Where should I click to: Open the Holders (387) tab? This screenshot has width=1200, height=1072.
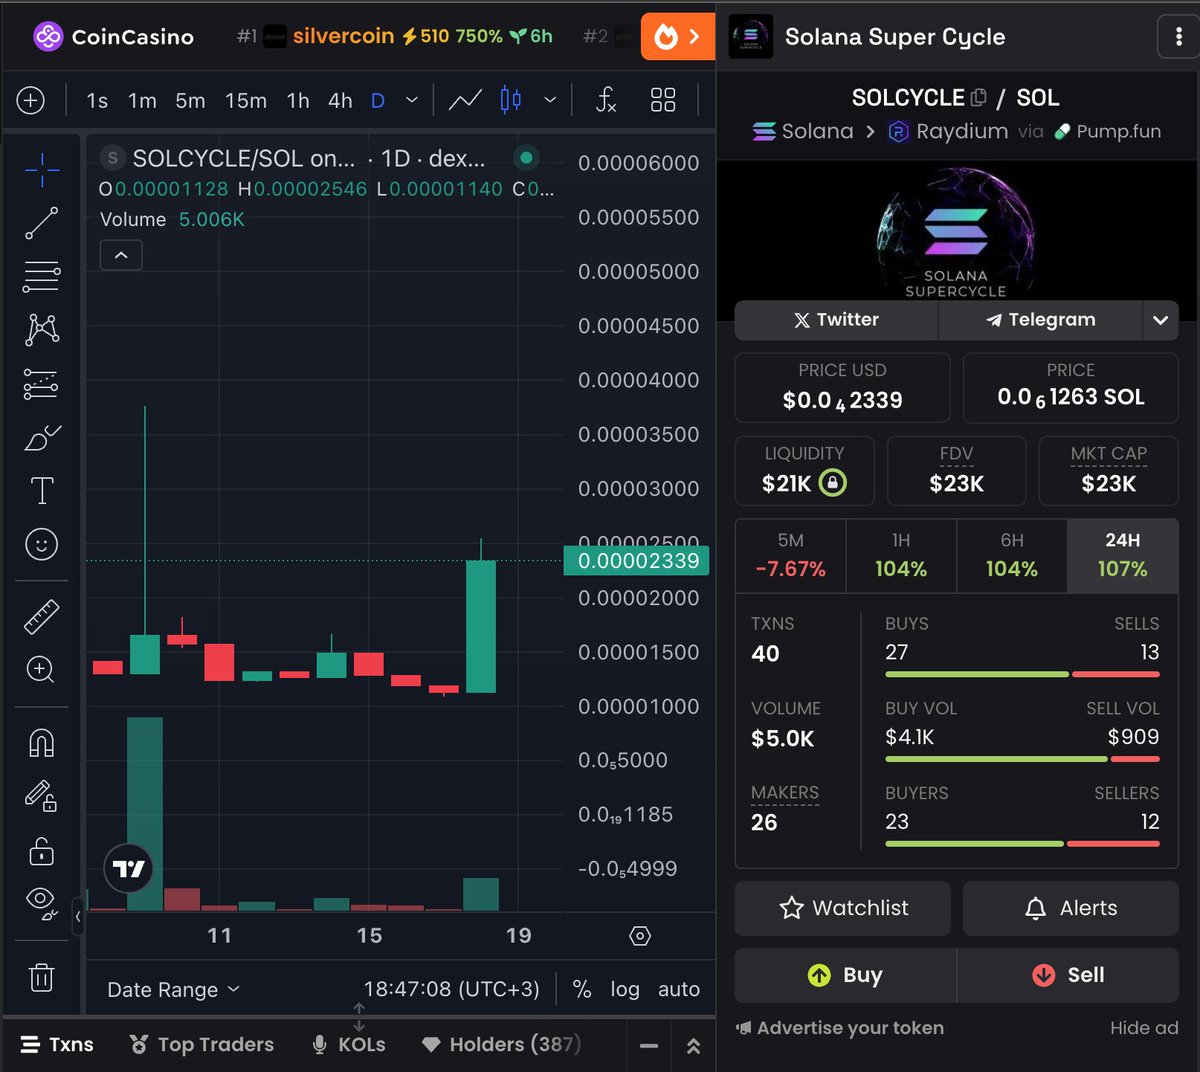[x=501, y=1045]
